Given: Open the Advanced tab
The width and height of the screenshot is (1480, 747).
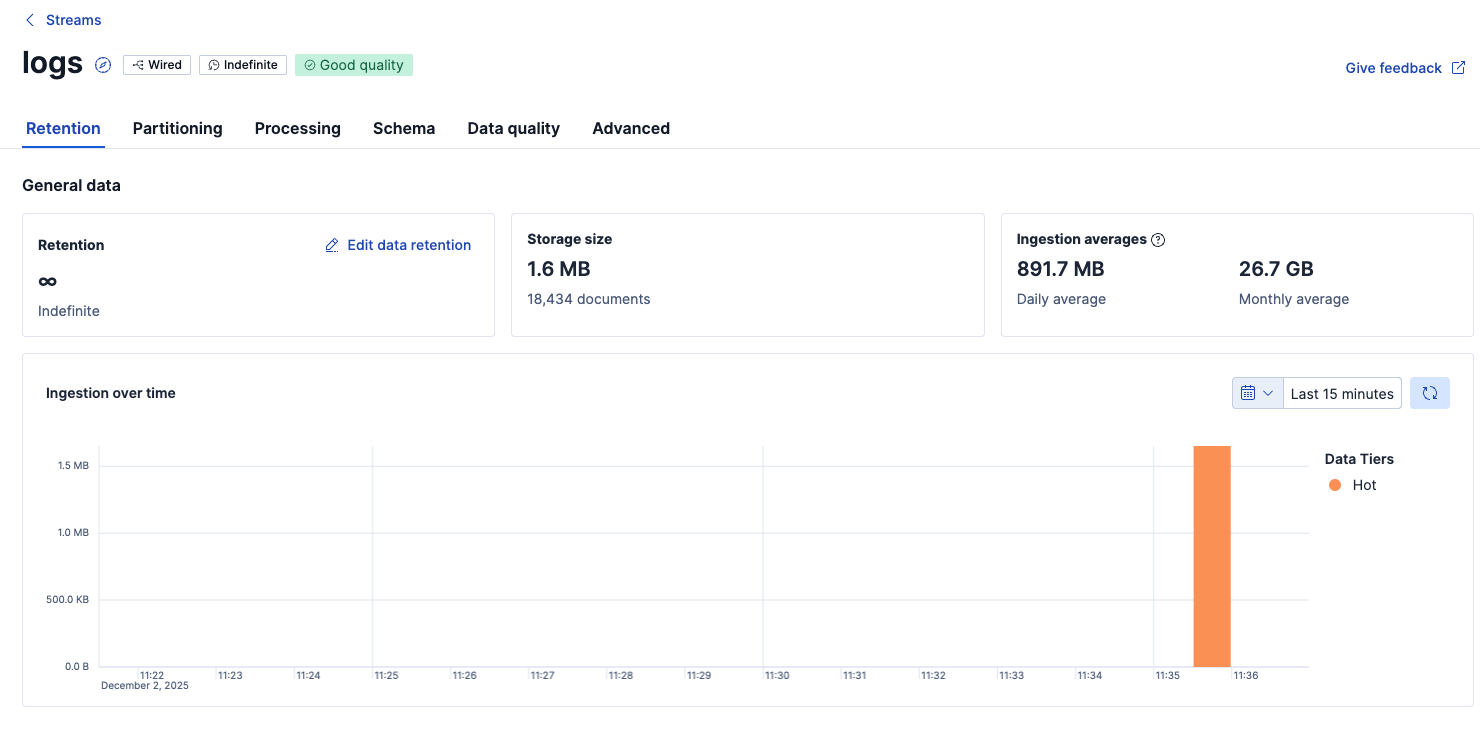Looking at the screenshot, I should coord(631,128).
